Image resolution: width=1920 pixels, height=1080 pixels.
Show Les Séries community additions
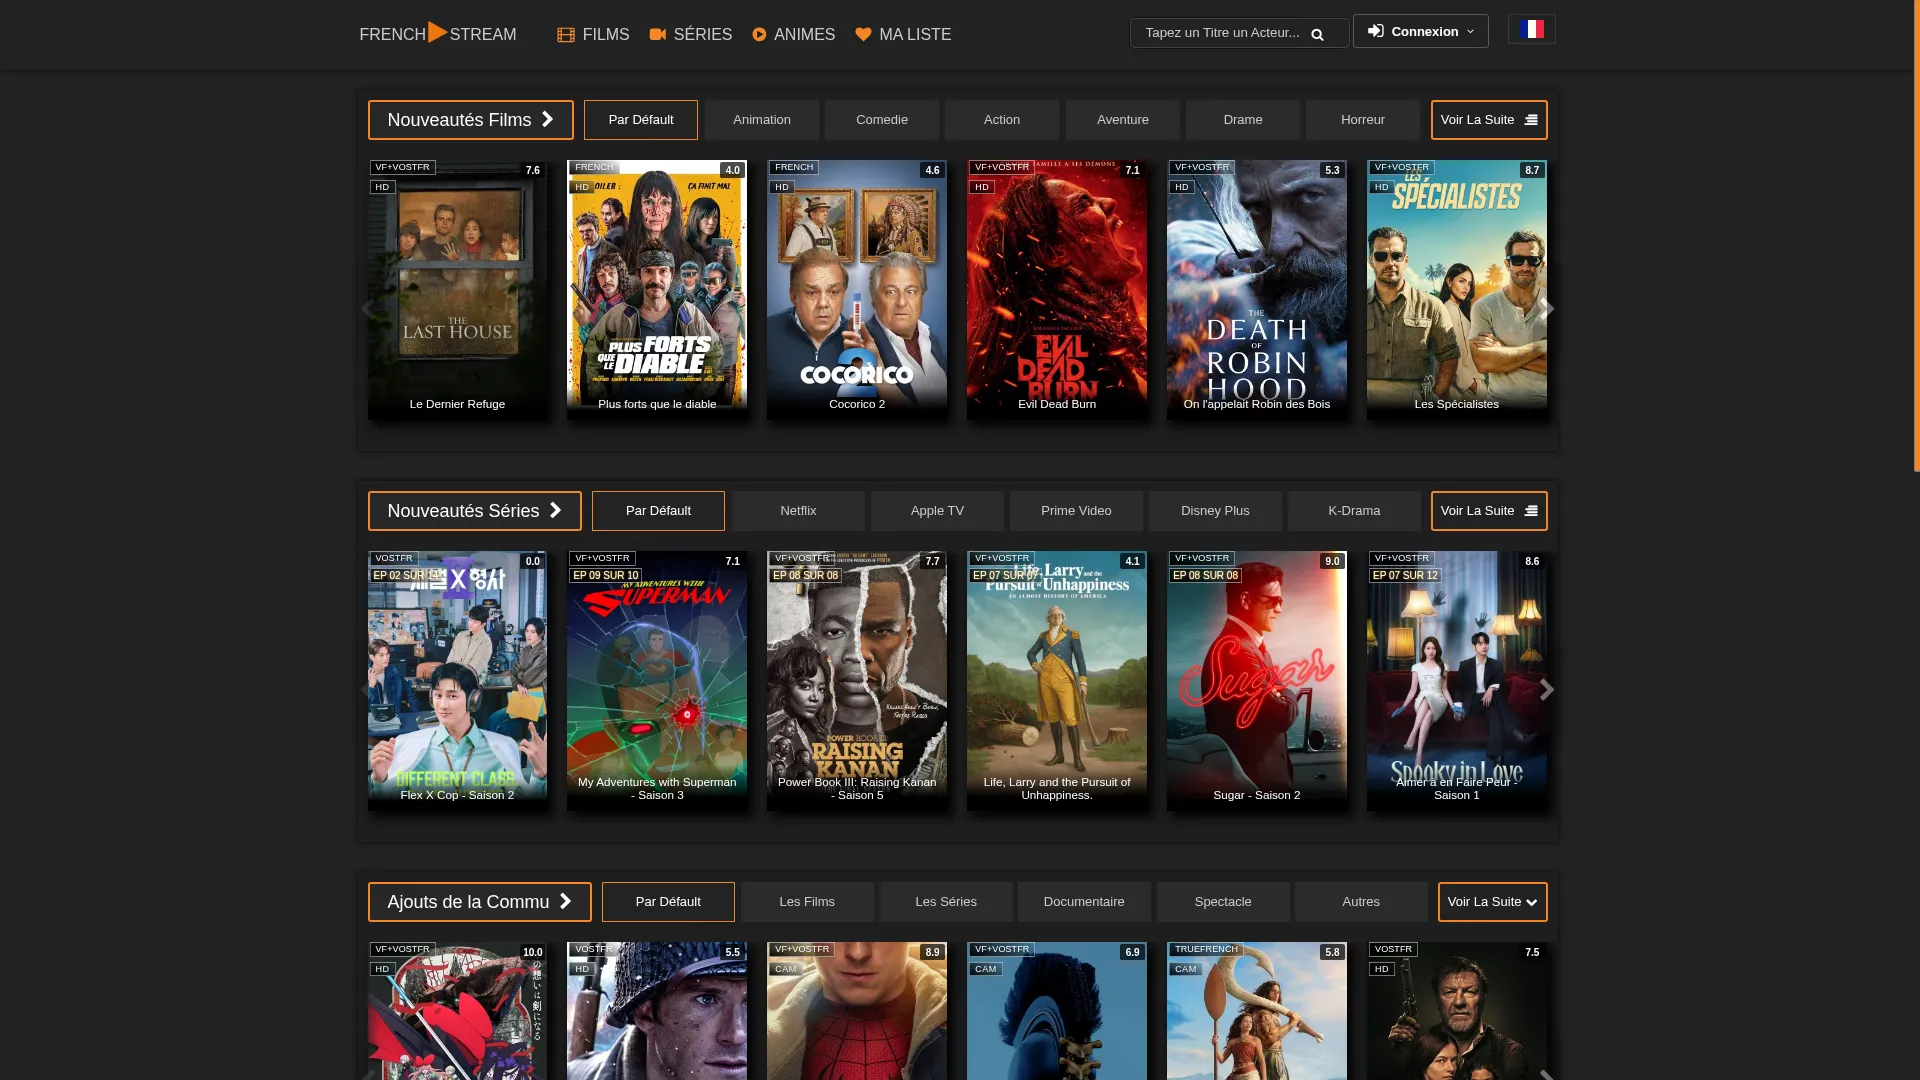coord(946,902)
